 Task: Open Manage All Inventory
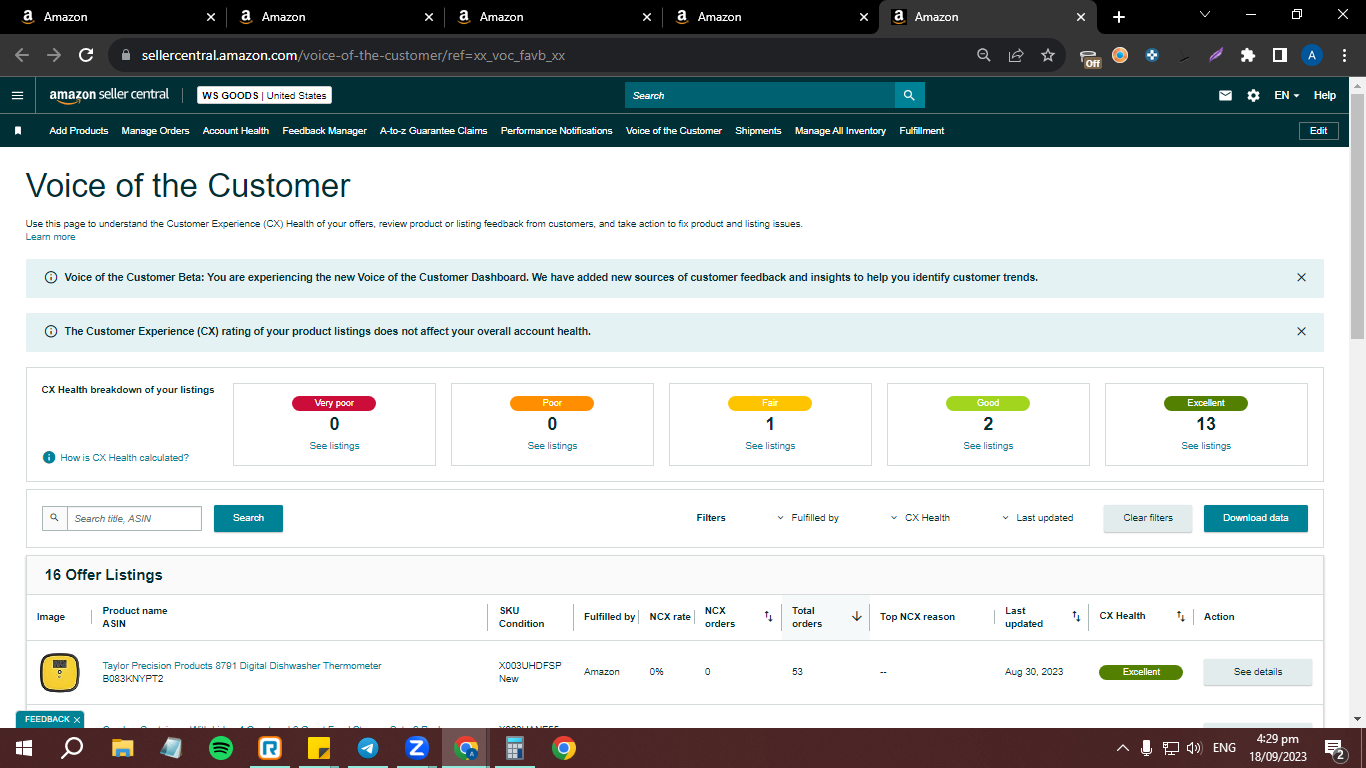pyautogui.click(x=840, y=131)
